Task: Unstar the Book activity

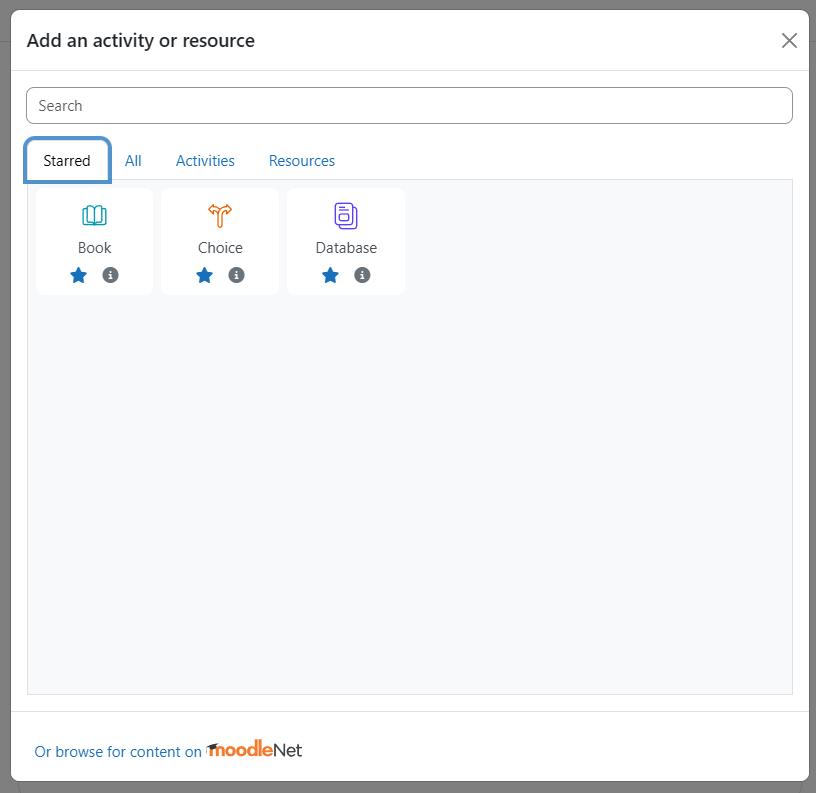Action: click(79, 275)
